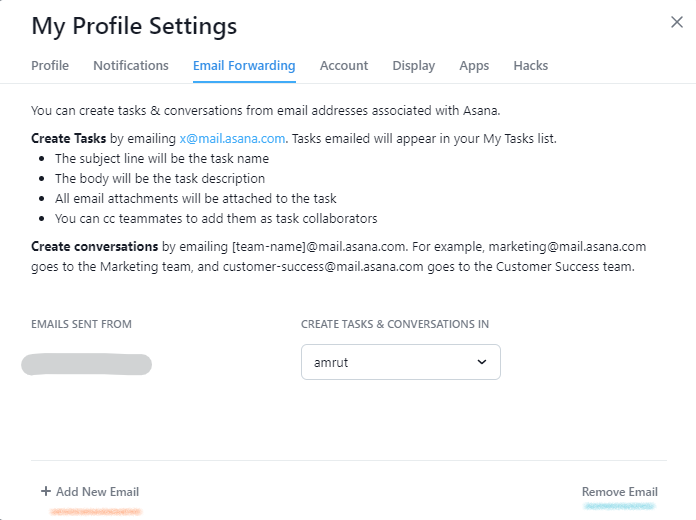Viewport: 696px width, 520px height.
Task: Click the Add New Email link
Action: tap(97, 492)
